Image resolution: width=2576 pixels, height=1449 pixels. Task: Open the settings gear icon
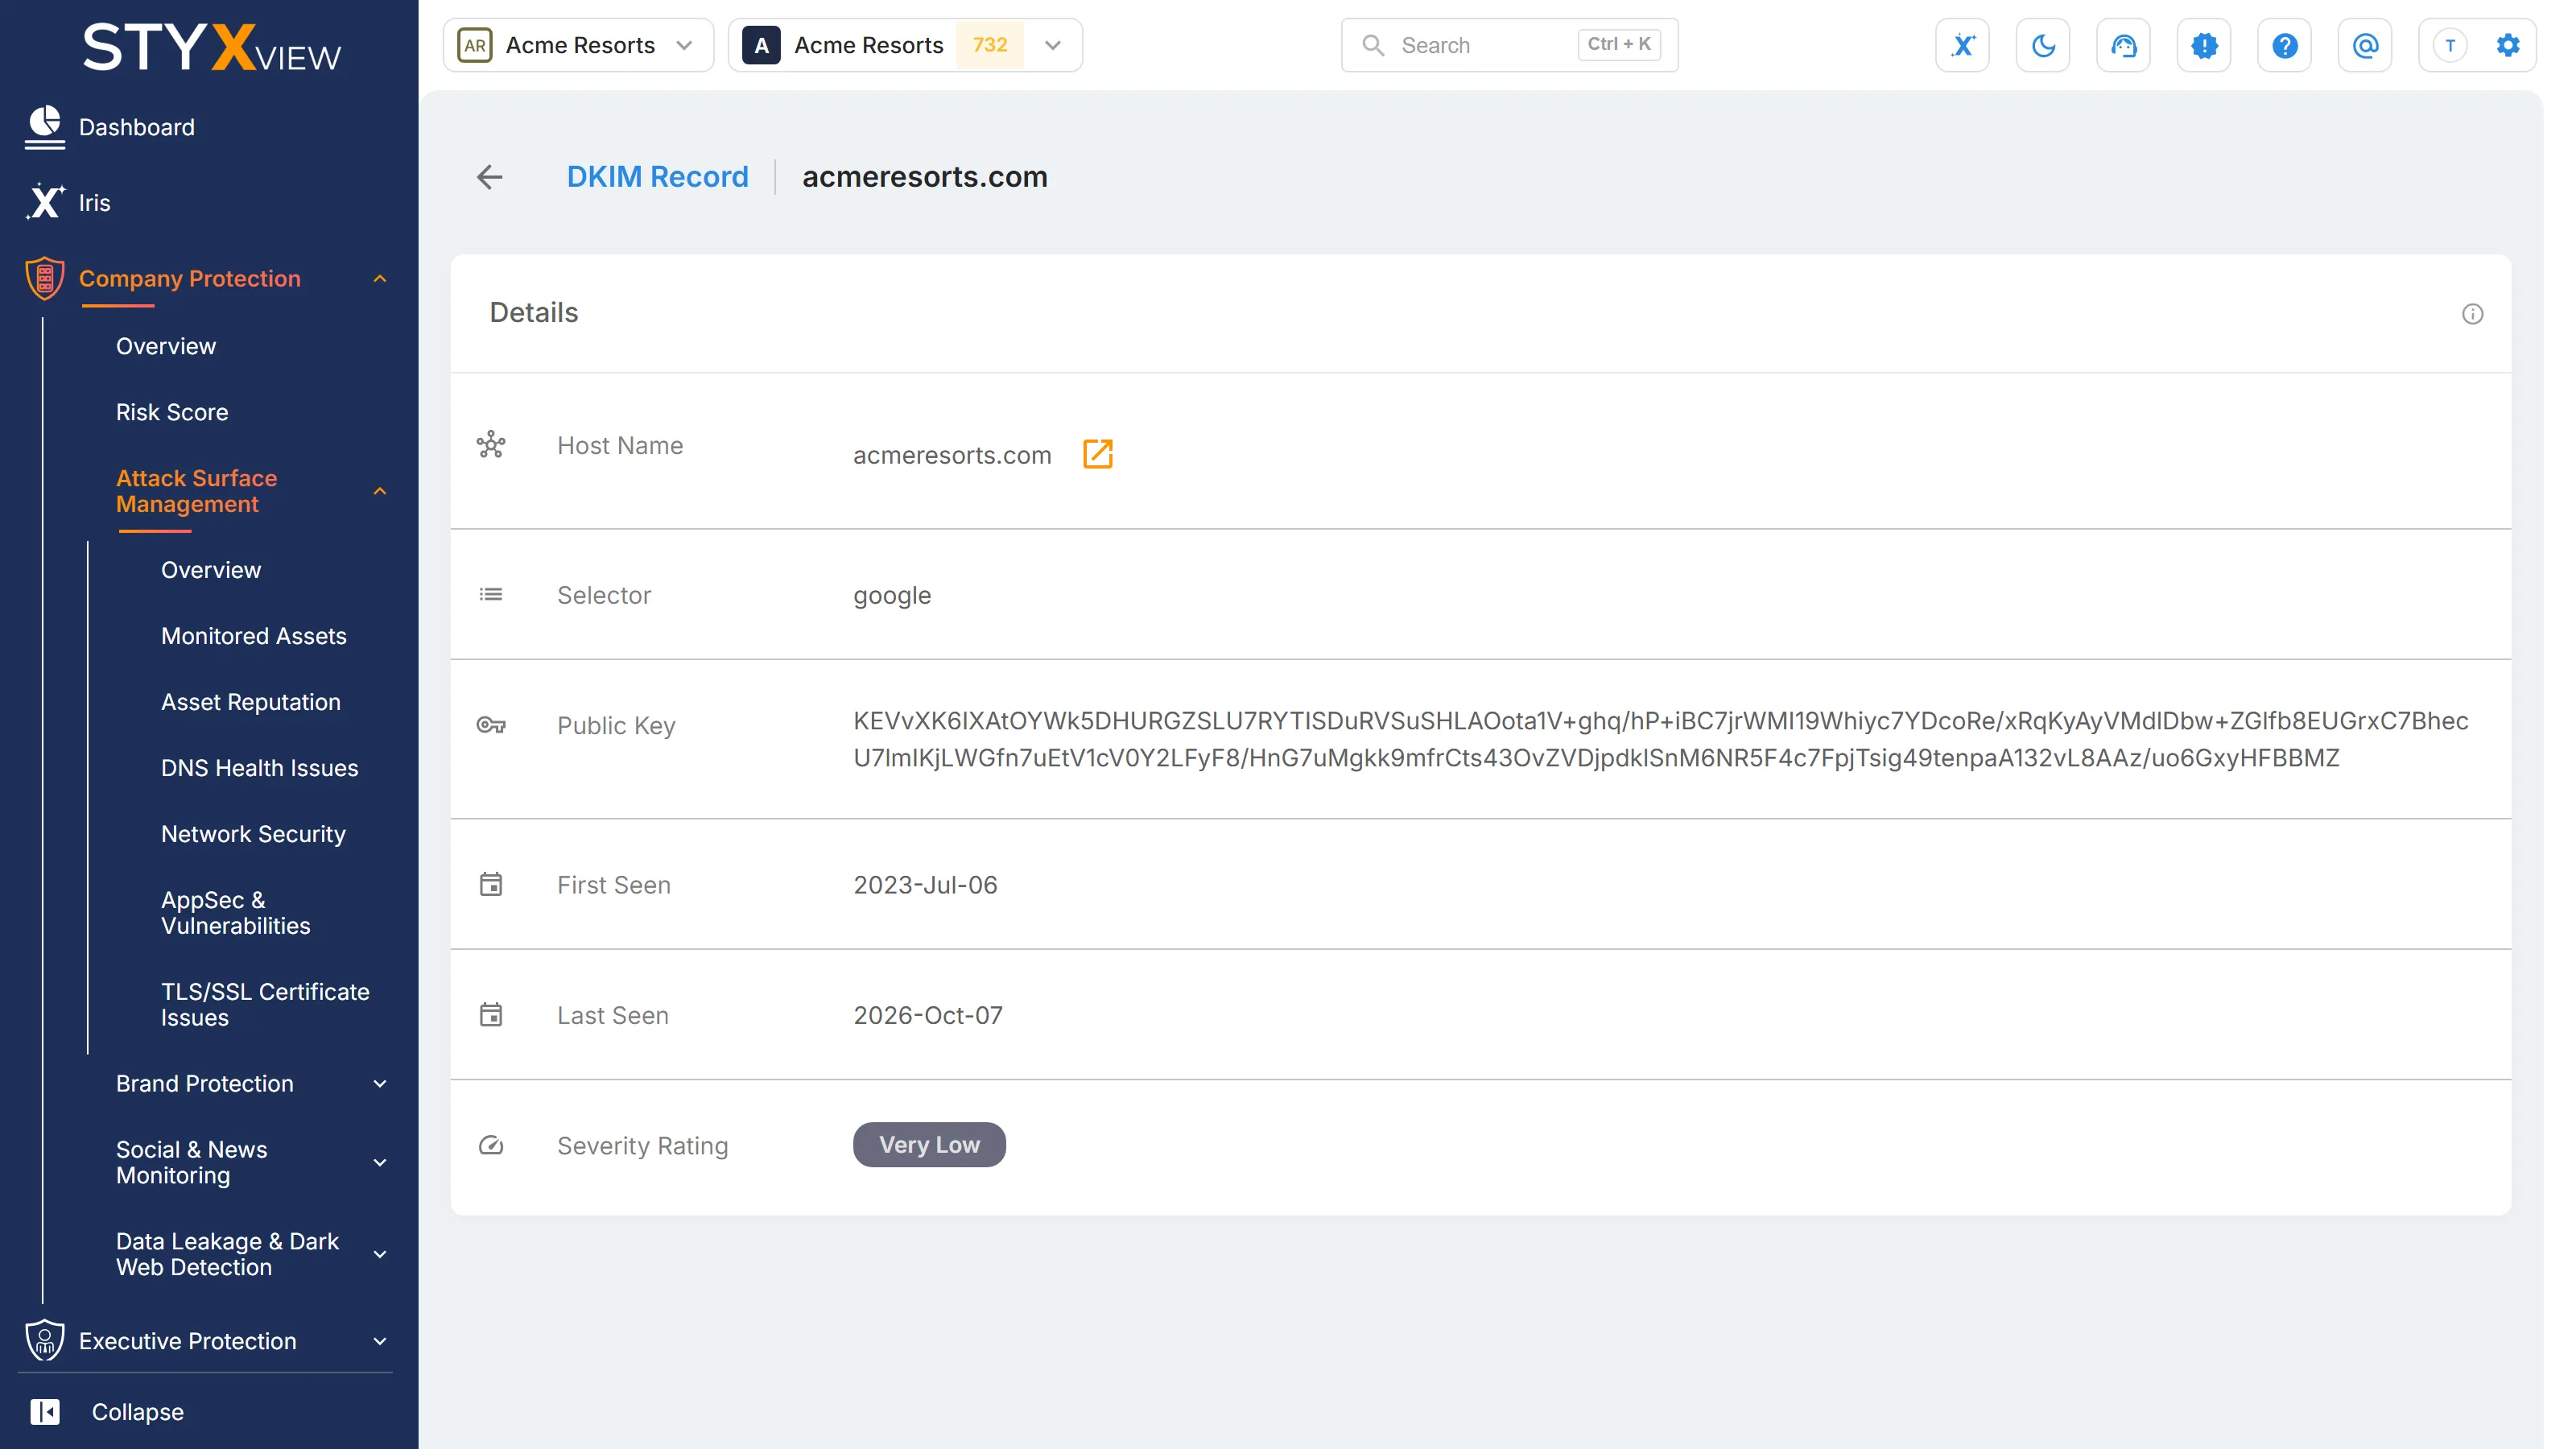coord(2507,45)
